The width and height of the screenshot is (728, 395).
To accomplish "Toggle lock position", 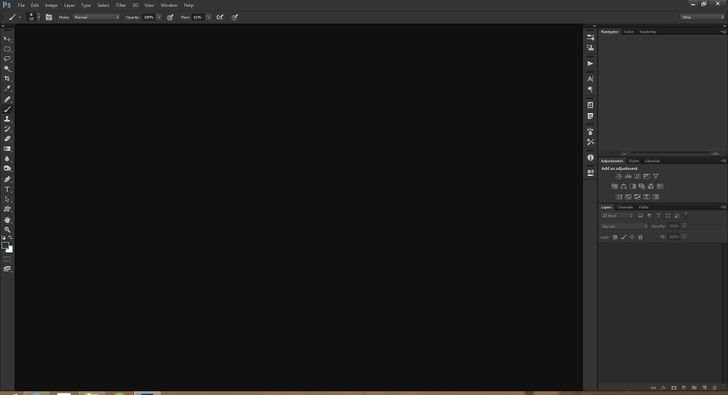I will [632, 237].
